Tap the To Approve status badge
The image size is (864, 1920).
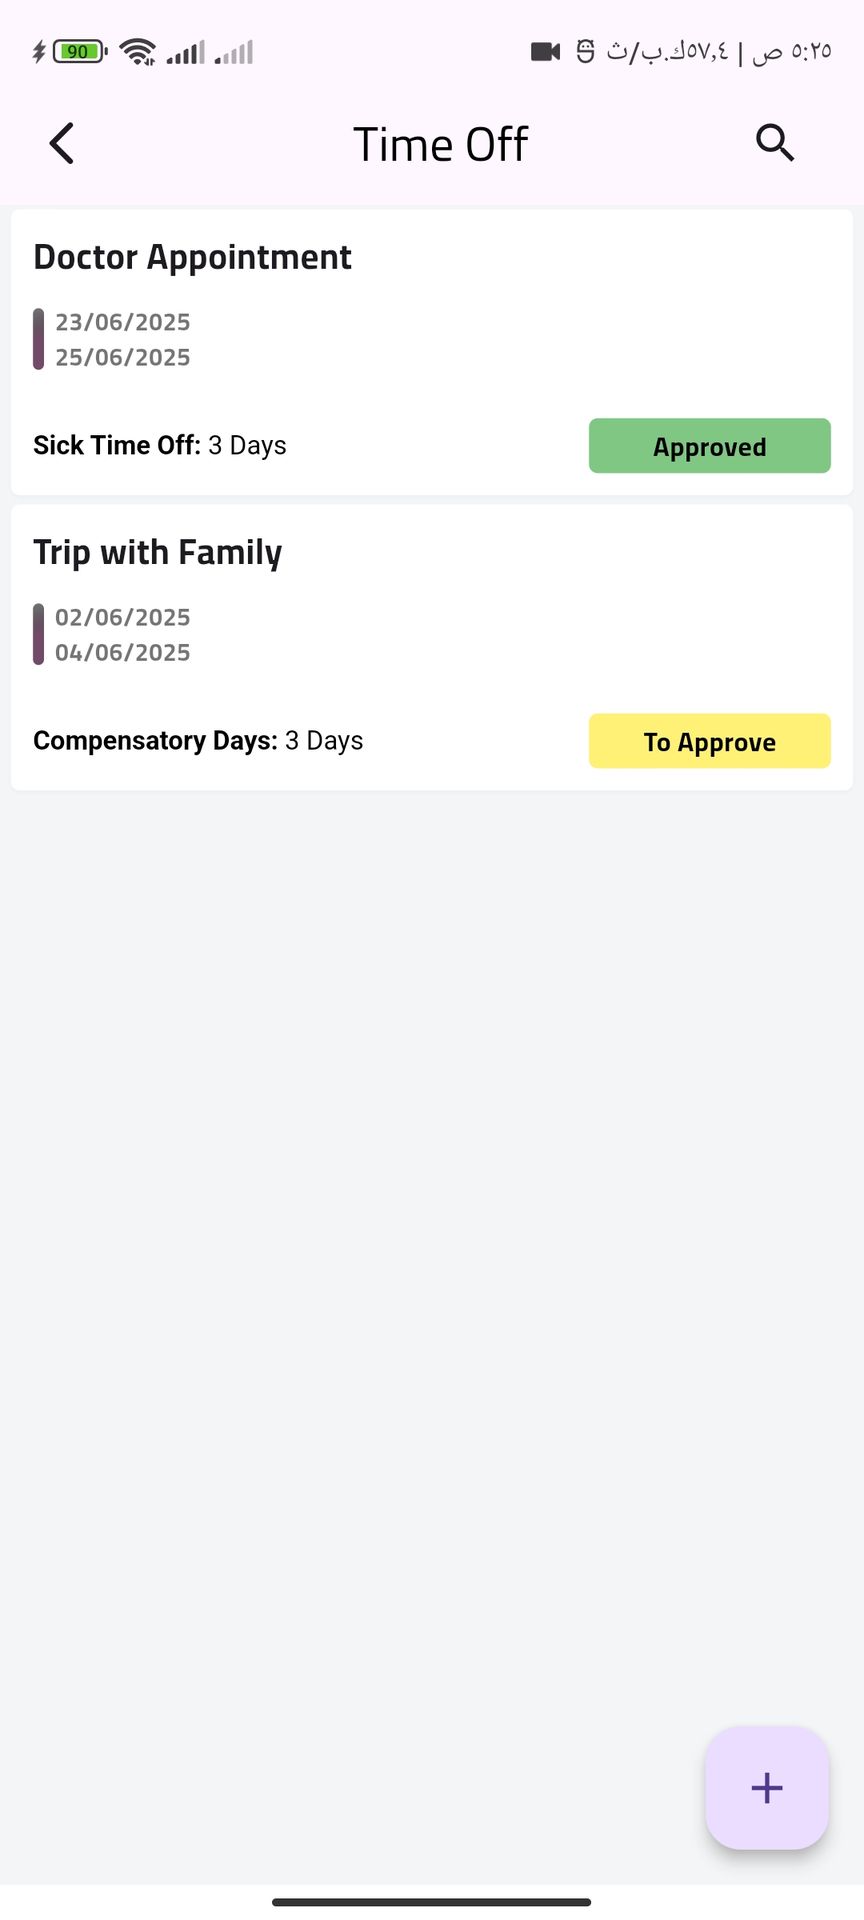[709, 741]
